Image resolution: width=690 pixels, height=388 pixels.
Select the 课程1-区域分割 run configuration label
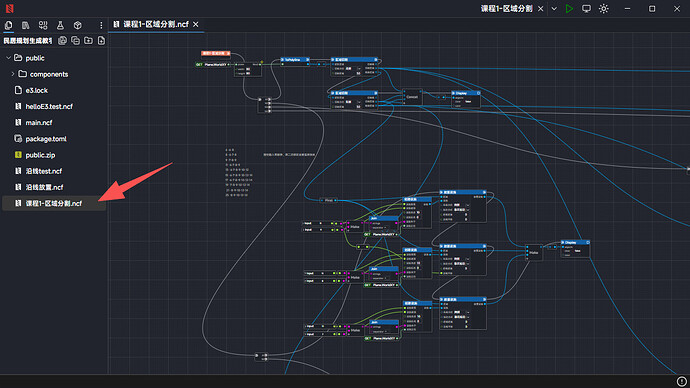(506, 8)
